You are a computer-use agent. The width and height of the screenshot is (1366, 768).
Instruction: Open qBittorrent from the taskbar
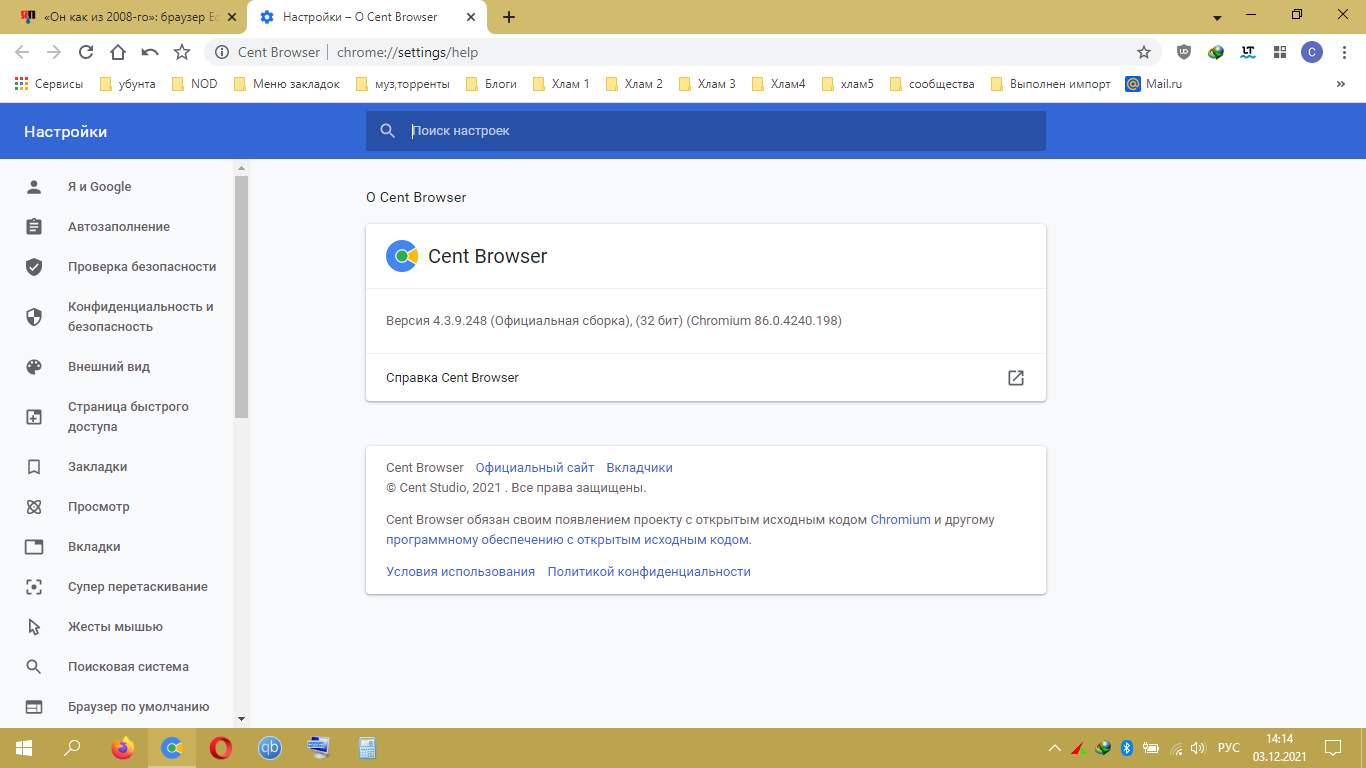[x=270, y=748]
